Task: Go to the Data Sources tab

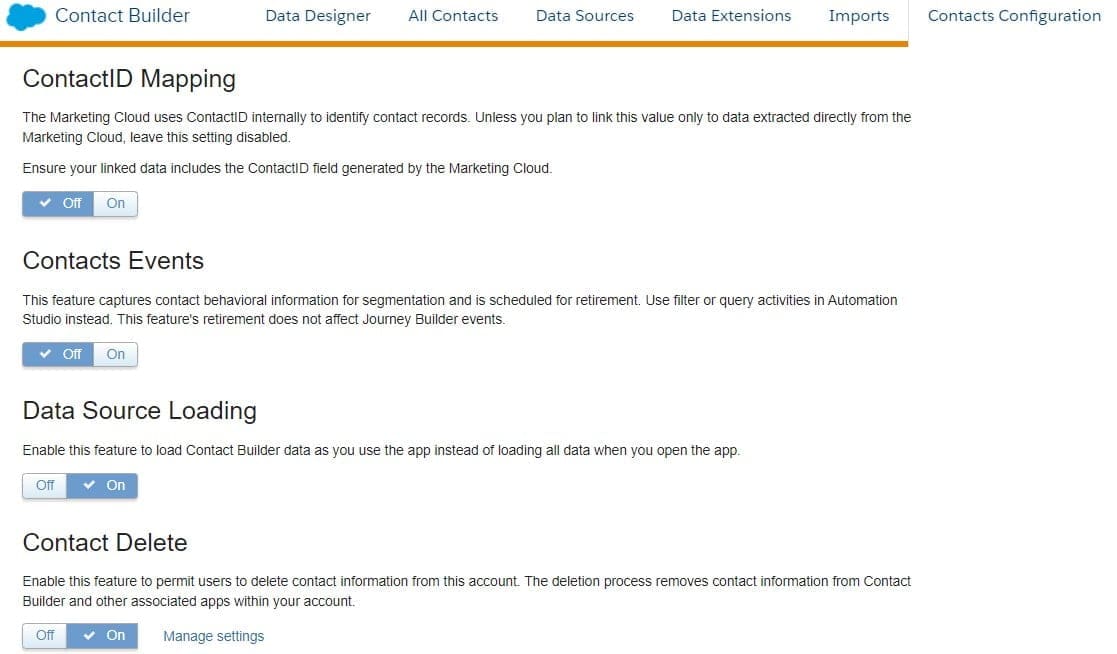Action: (585, 16)
